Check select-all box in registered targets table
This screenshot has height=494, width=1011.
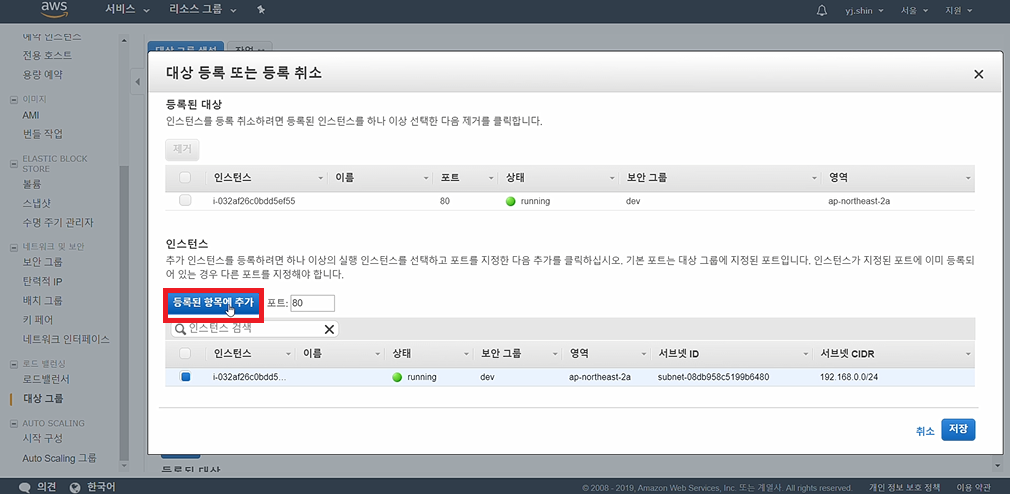[185, 177]
